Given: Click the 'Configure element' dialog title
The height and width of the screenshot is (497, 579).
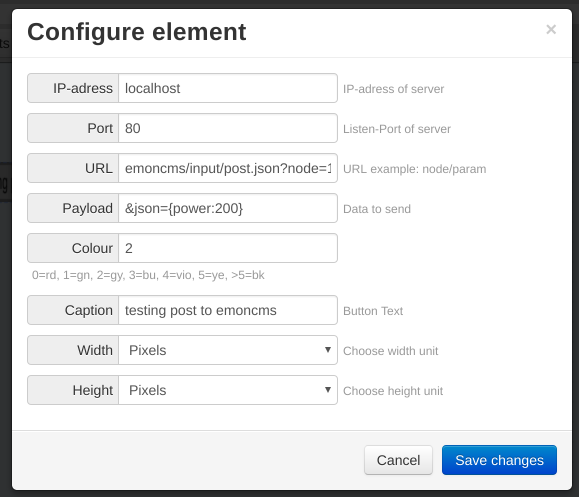Looking at the screenshot, I should 137,32.
